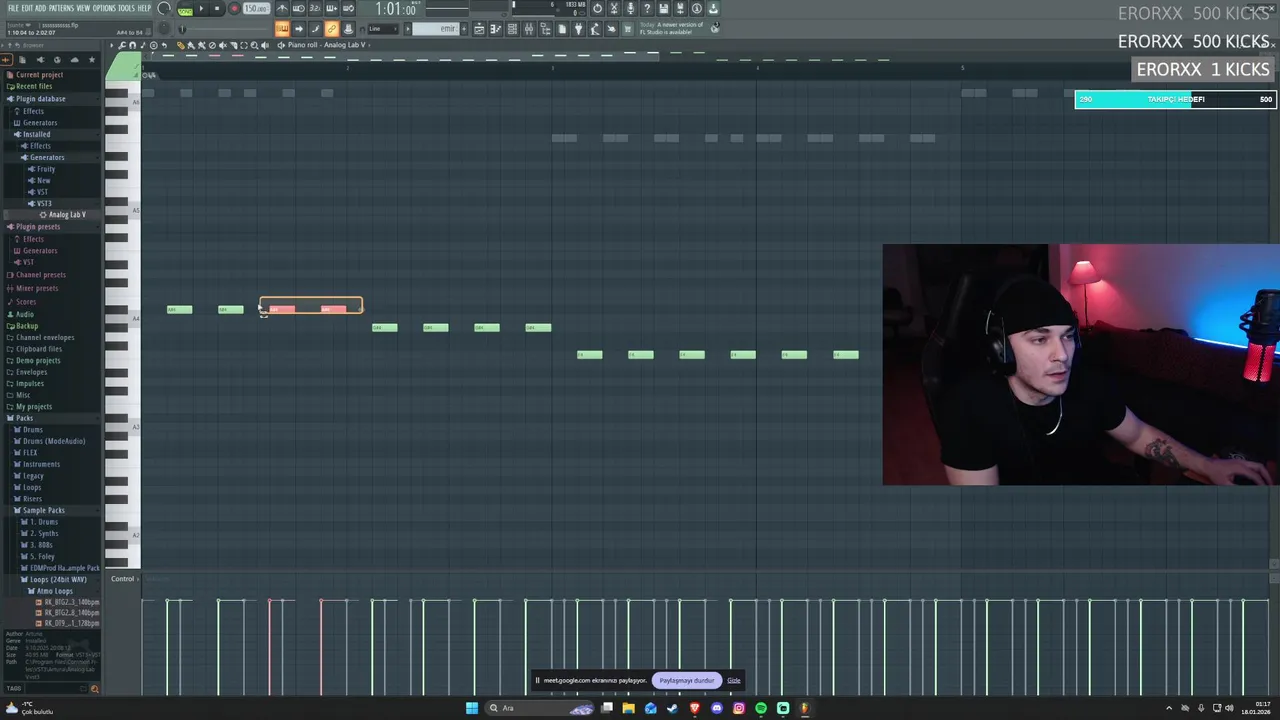Screen dimensions: 1280x720
Task: Select the piano roll draw pencil tool
Action: (x=181, y=45)
